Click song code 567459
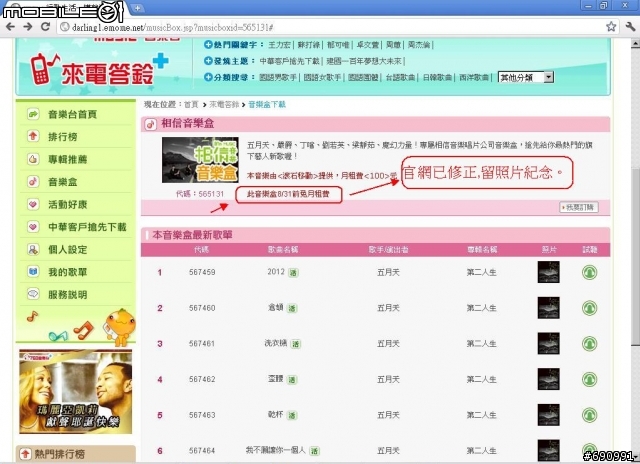 coord(202,272)
